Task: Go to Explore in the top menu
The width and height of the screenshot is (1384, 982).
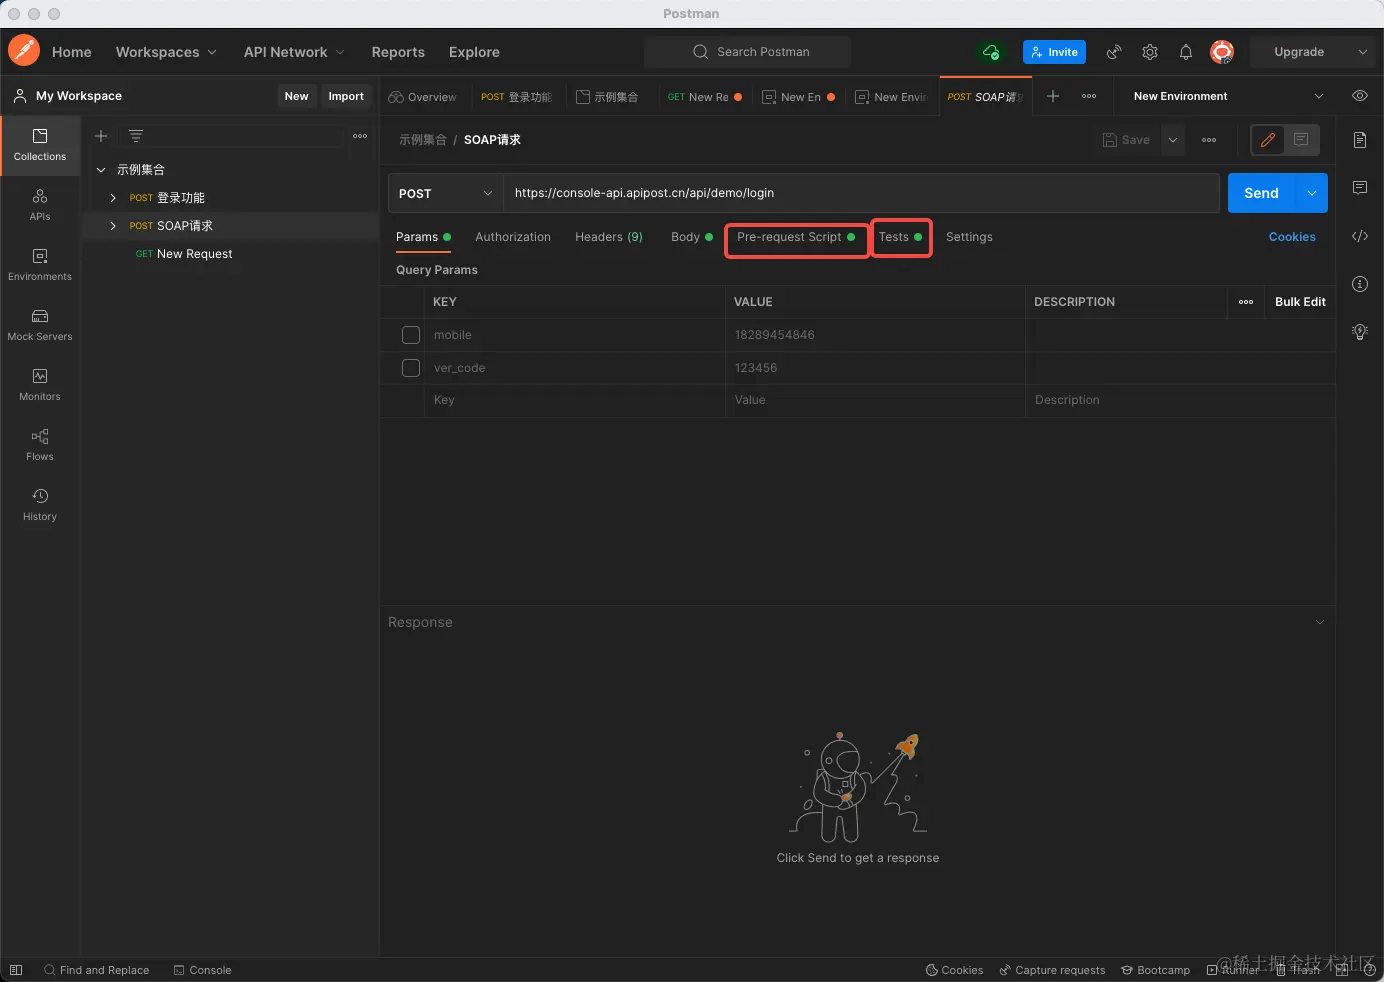Action: [x=474, y=52]
